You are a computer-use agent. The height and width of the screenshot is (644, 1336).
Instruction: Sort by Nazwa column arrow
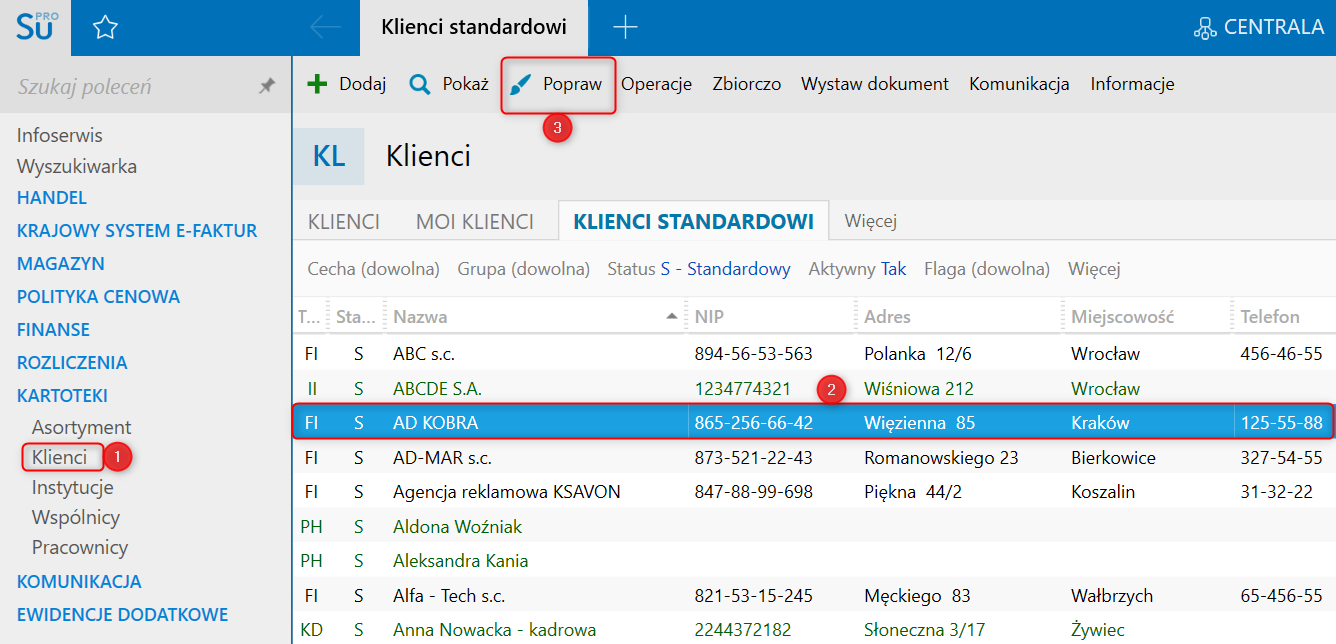tap(670, 316)
